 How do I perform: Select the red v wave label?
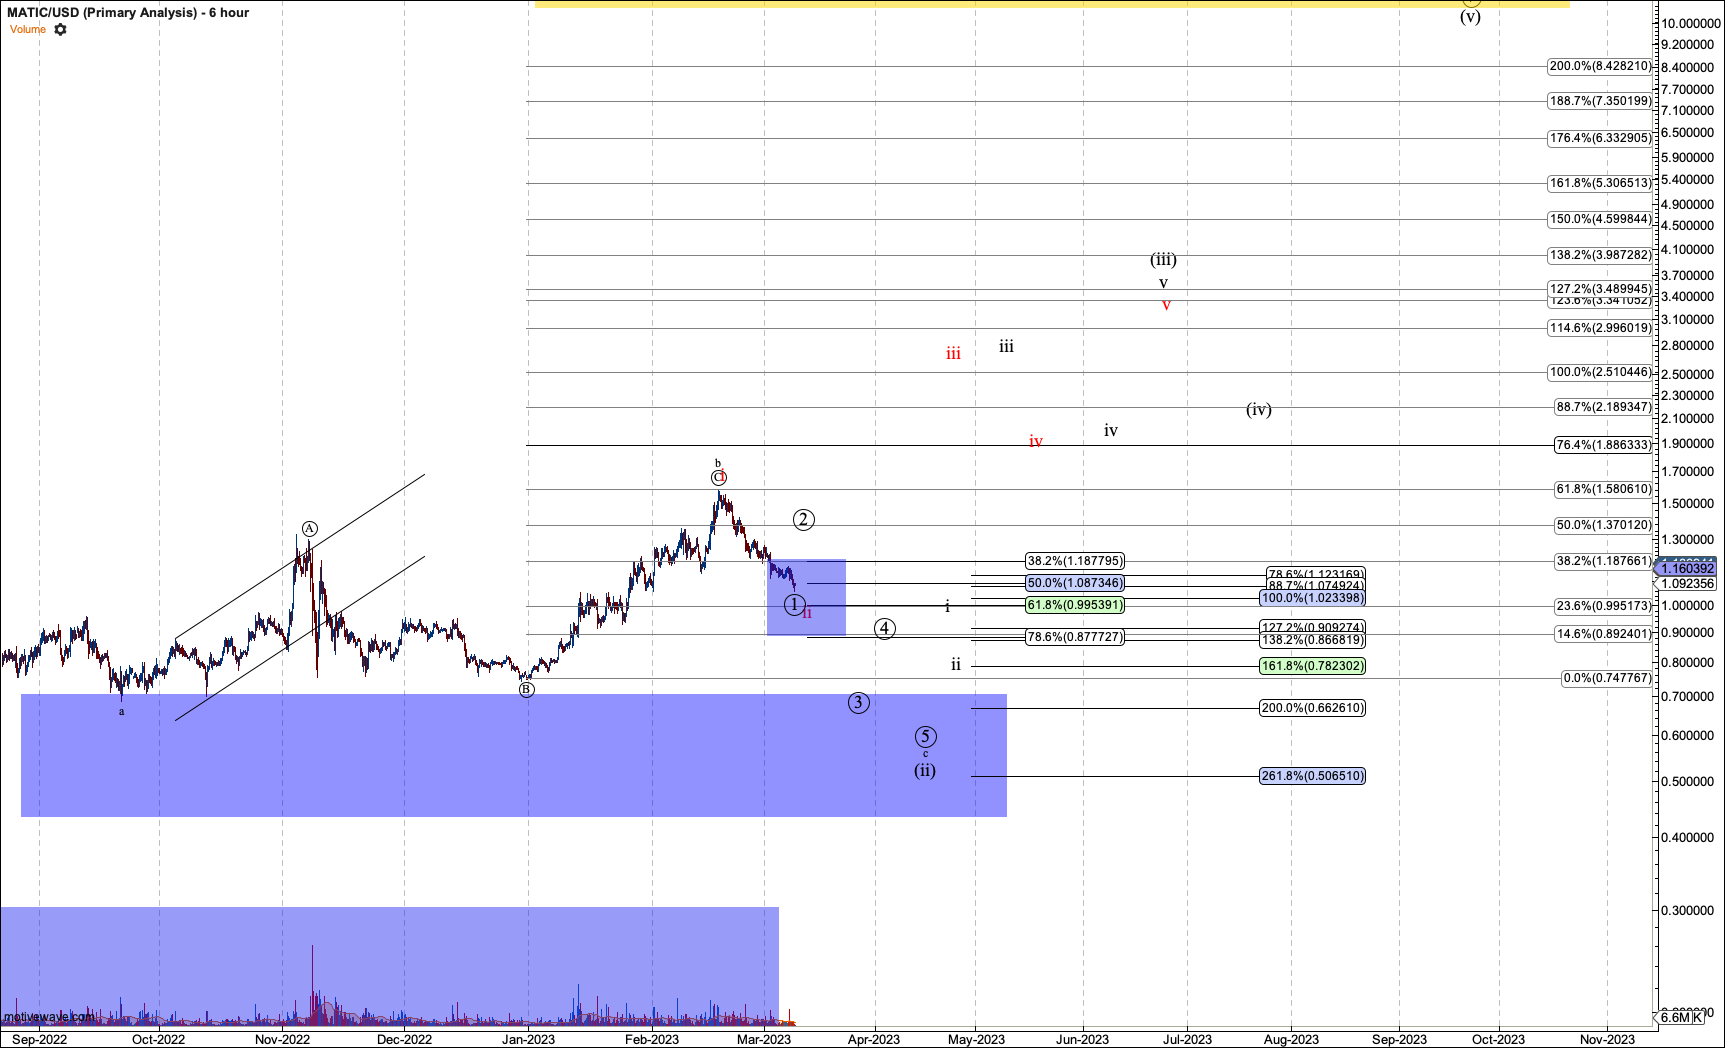point(1166,305)
